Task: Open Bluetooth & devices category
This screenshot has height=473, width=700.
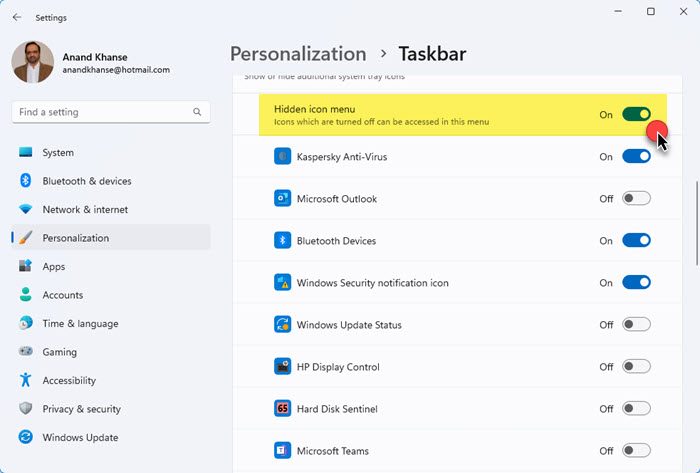Action: 111,181
